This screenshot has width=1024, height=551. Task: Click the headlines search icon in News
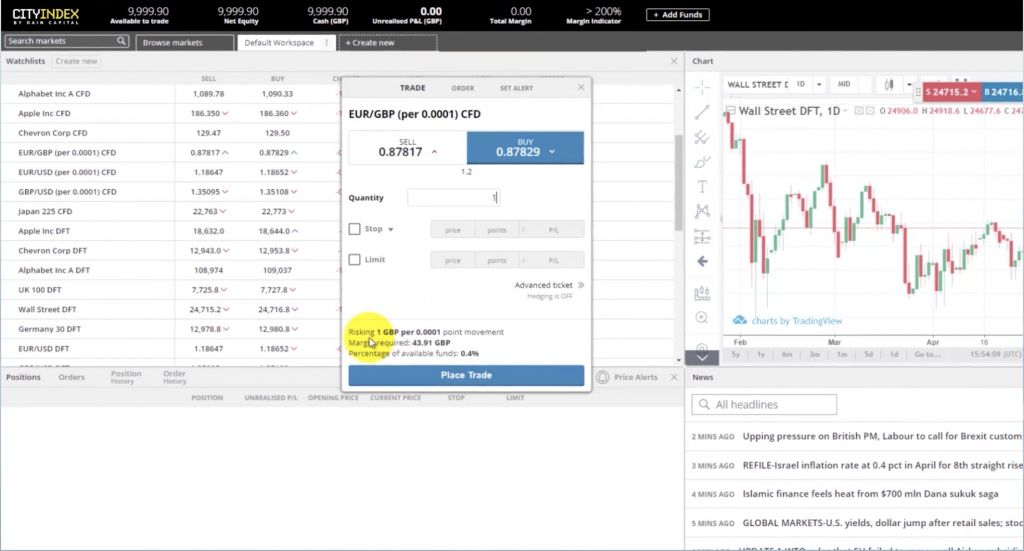click(x=704, y=404)
